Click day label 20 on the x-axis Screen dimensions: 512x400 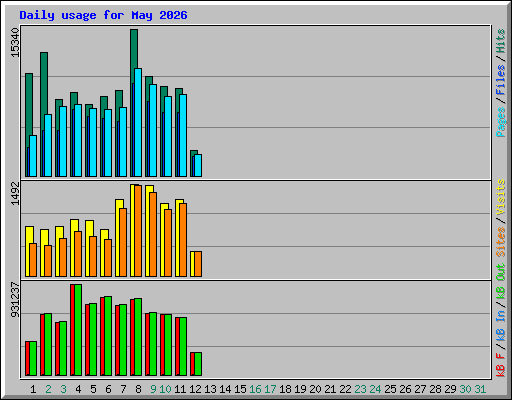coord(315,389)
